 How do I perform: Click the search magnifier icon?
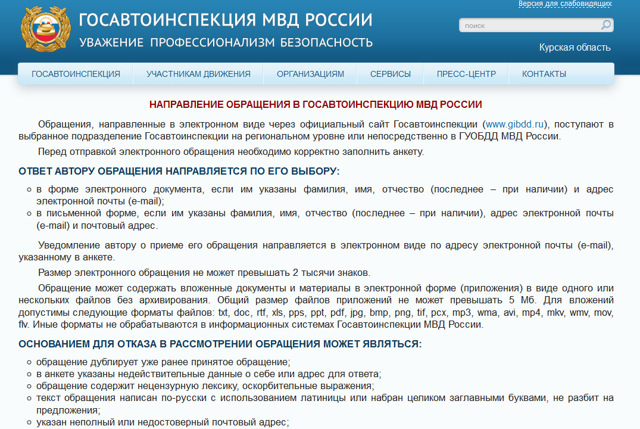click(x=606, y=25)
